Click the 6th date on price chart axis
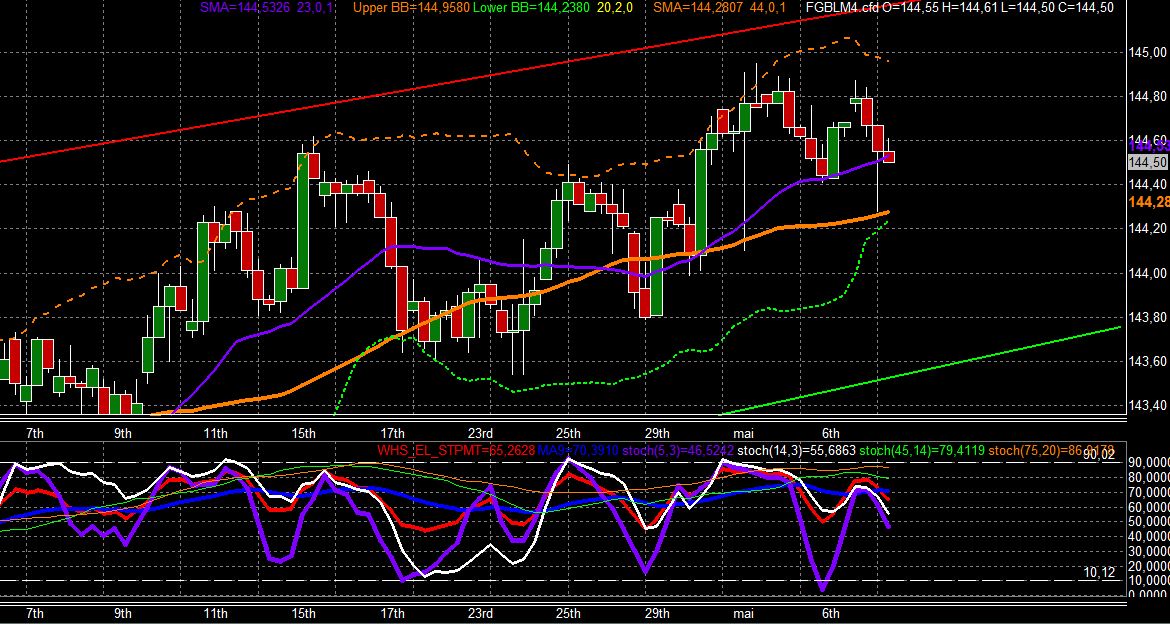 830,433
